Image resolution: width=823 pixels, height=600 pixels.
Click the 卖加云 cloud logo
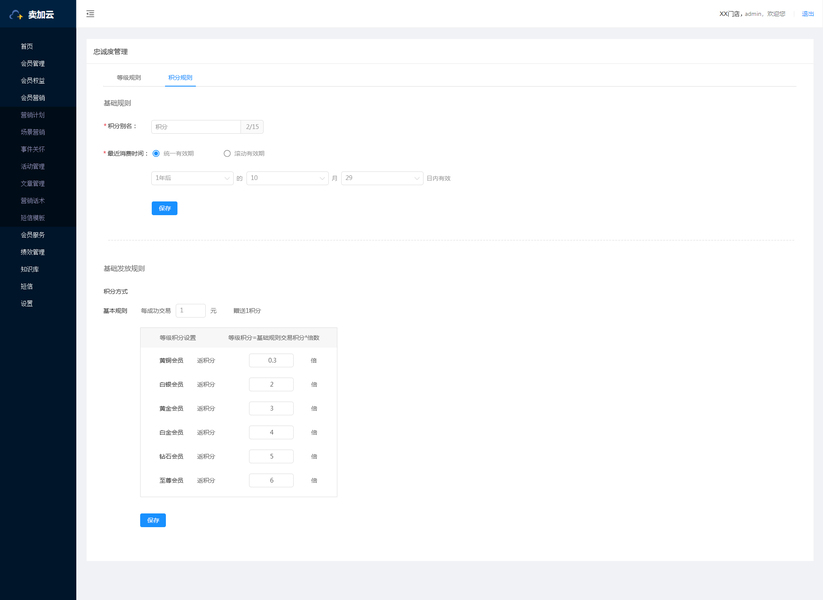click(x=16, y=15)
